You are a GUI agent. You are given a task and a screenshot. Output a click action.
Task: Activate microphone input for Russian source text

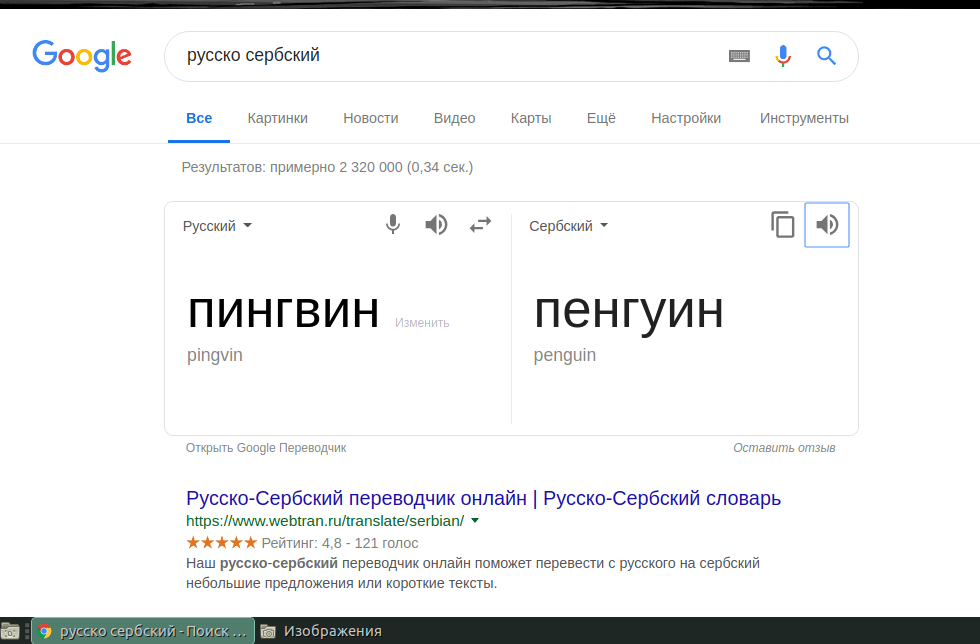392,224
